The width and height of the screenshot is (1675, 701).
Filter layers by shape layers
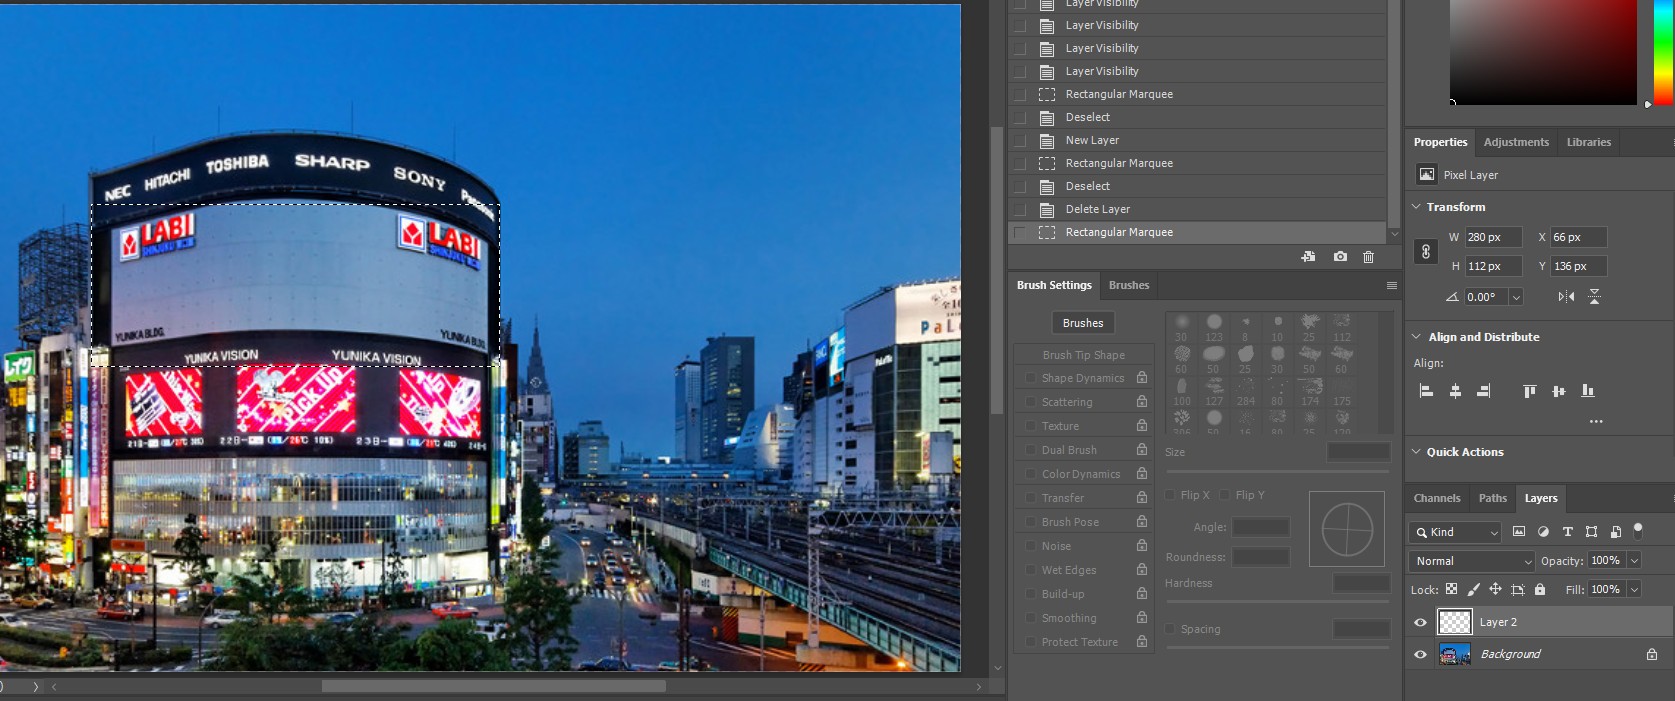pos(1591,532)
